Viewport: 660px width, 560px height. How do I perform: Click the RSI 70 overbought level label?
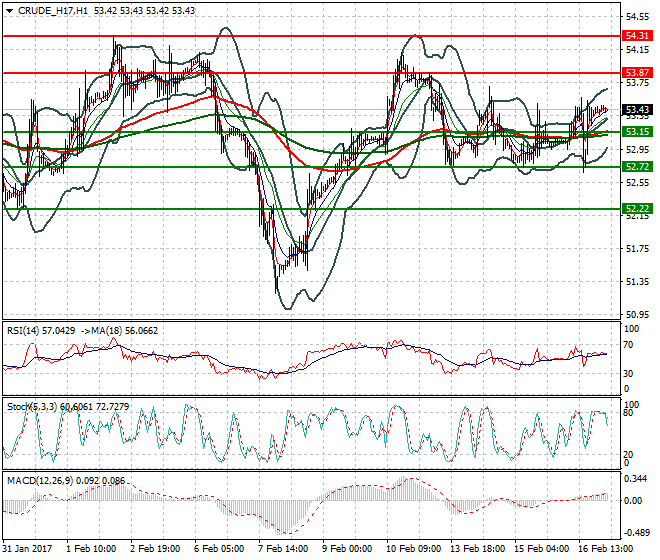click(630, 345)
